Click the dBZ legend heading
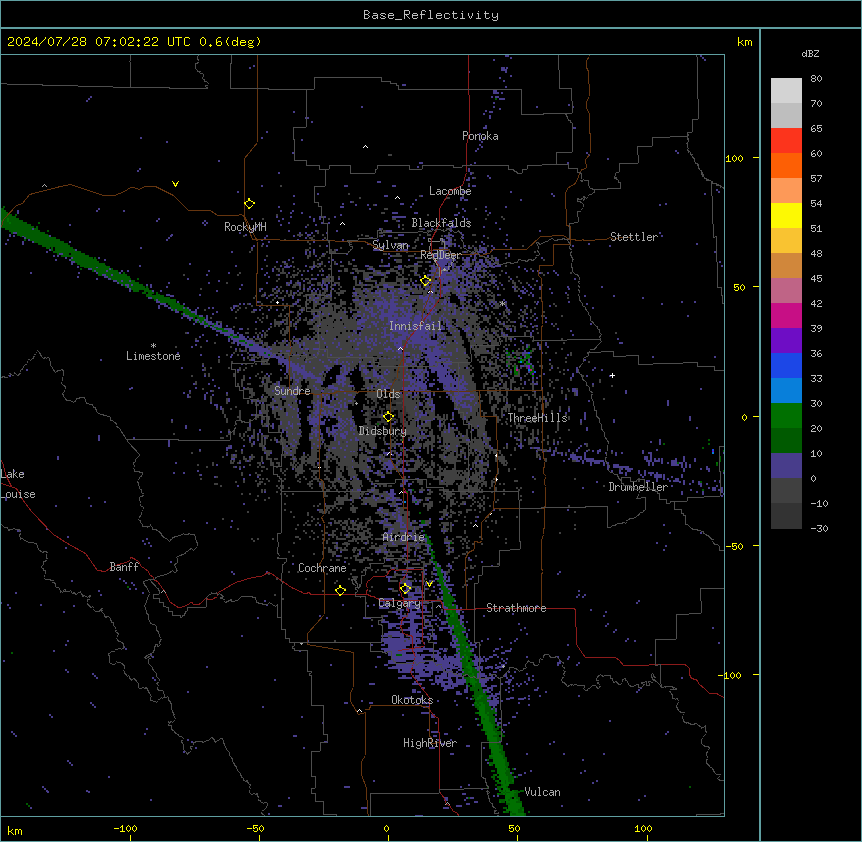This screenshot has height=842, width=862. (810, 54)
